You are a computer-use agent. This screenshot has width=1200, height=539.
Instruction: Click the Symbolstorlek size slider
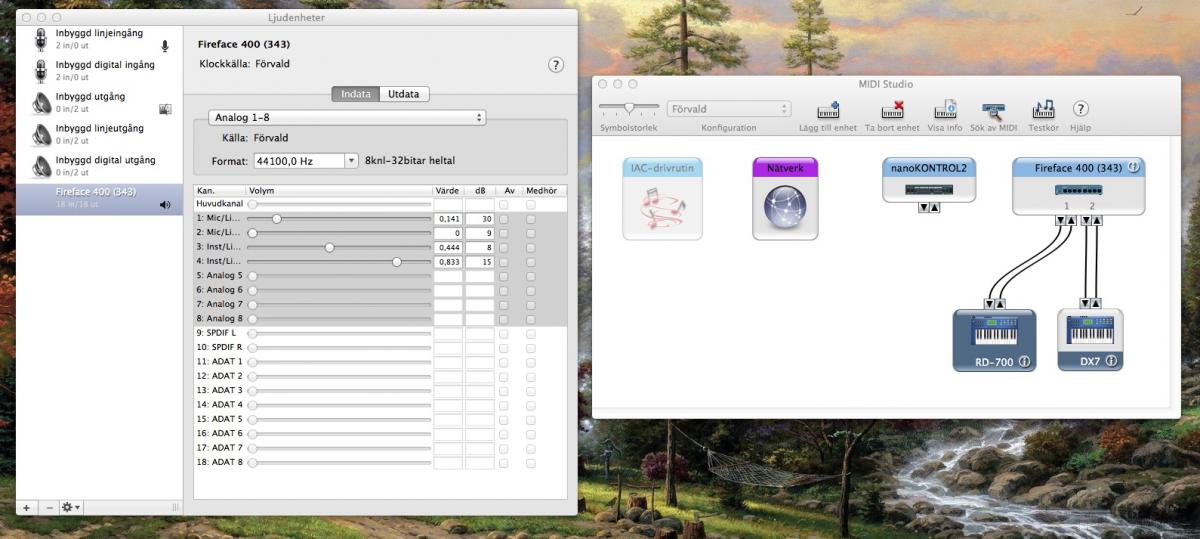(629, 107)
